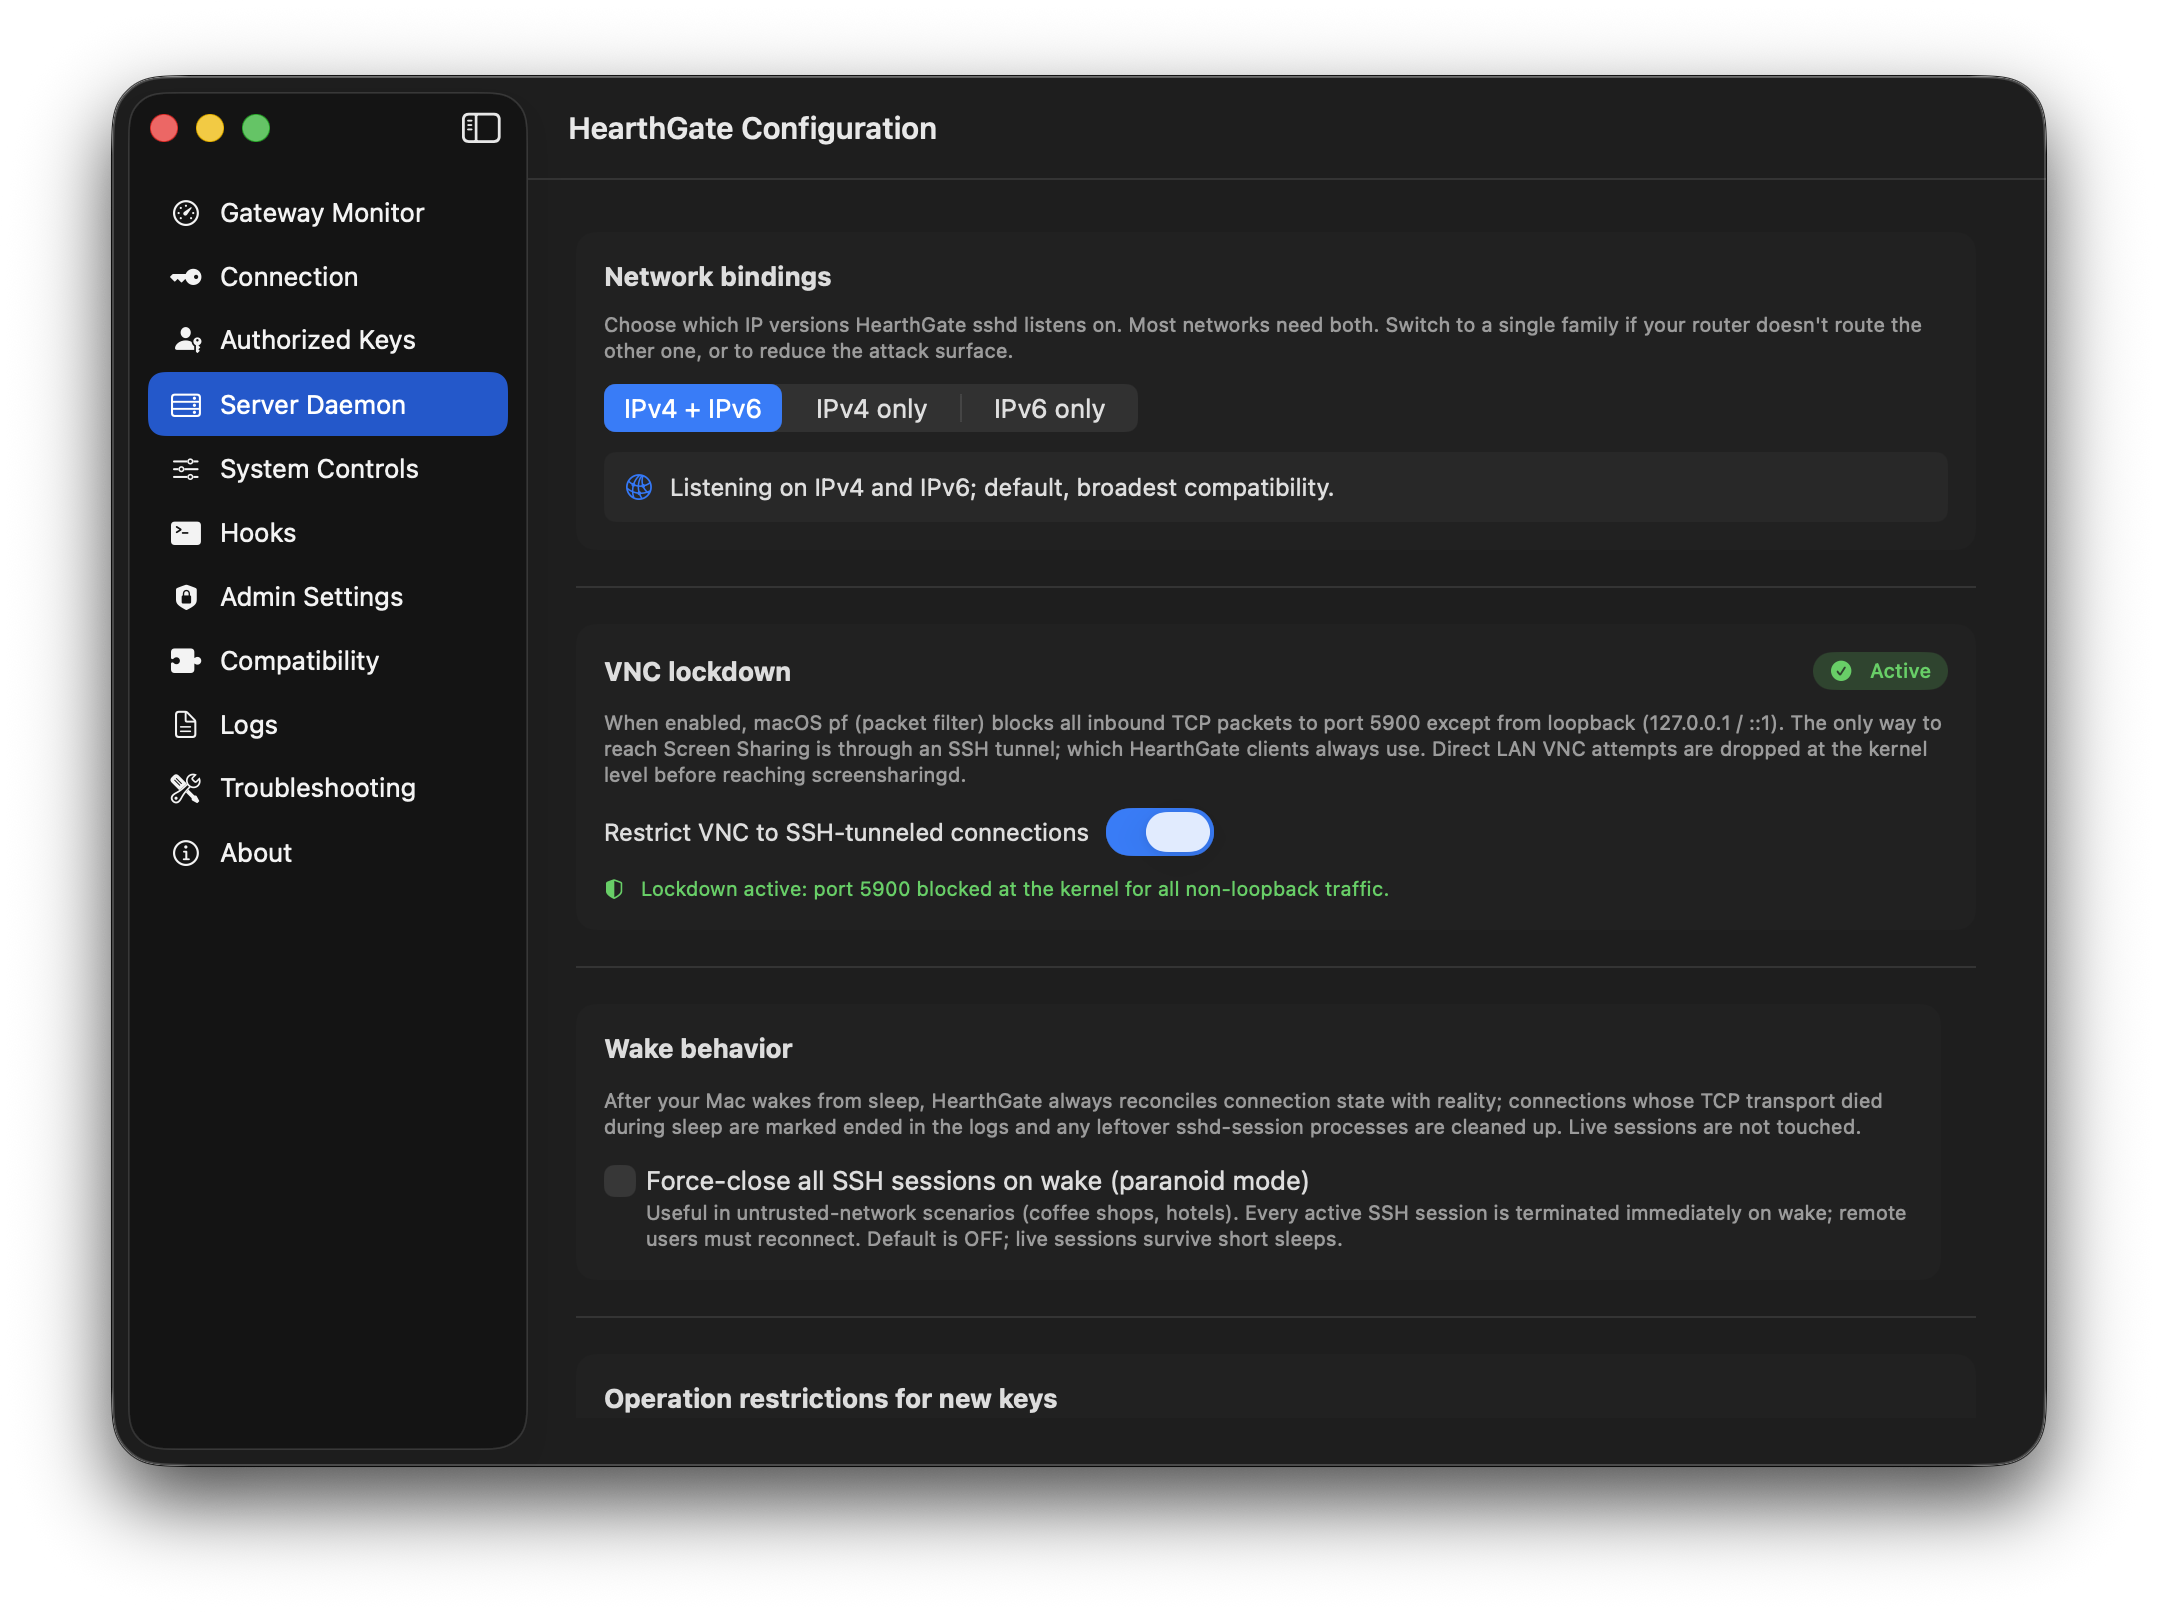Open Gateway Monitor section
Viewport: 2158px width, 1614px height.
click(x=328, y=213)
